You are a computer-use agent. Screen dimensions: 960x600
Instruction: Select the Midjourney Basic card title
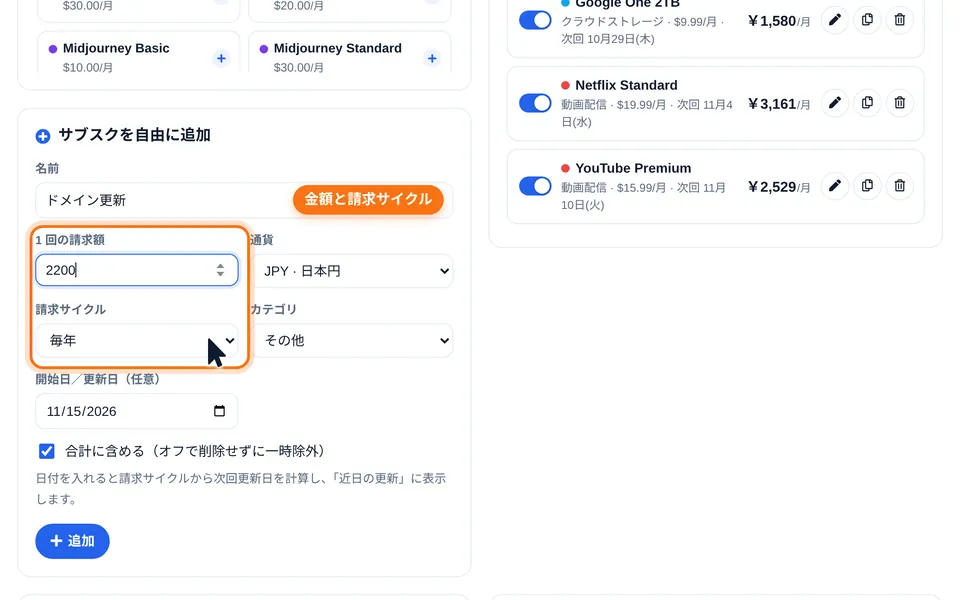pyautogui.click(x=116, y=48)
